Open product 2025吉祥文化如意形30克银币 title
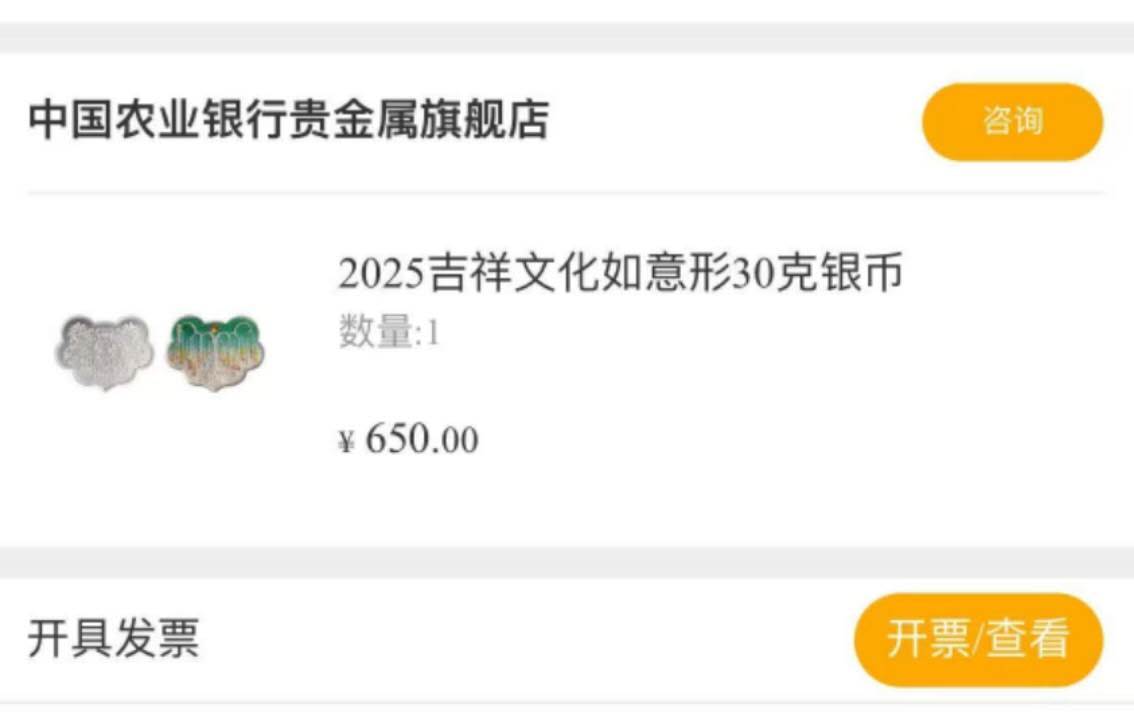The image size is (1134, 721). click(621, 273)
